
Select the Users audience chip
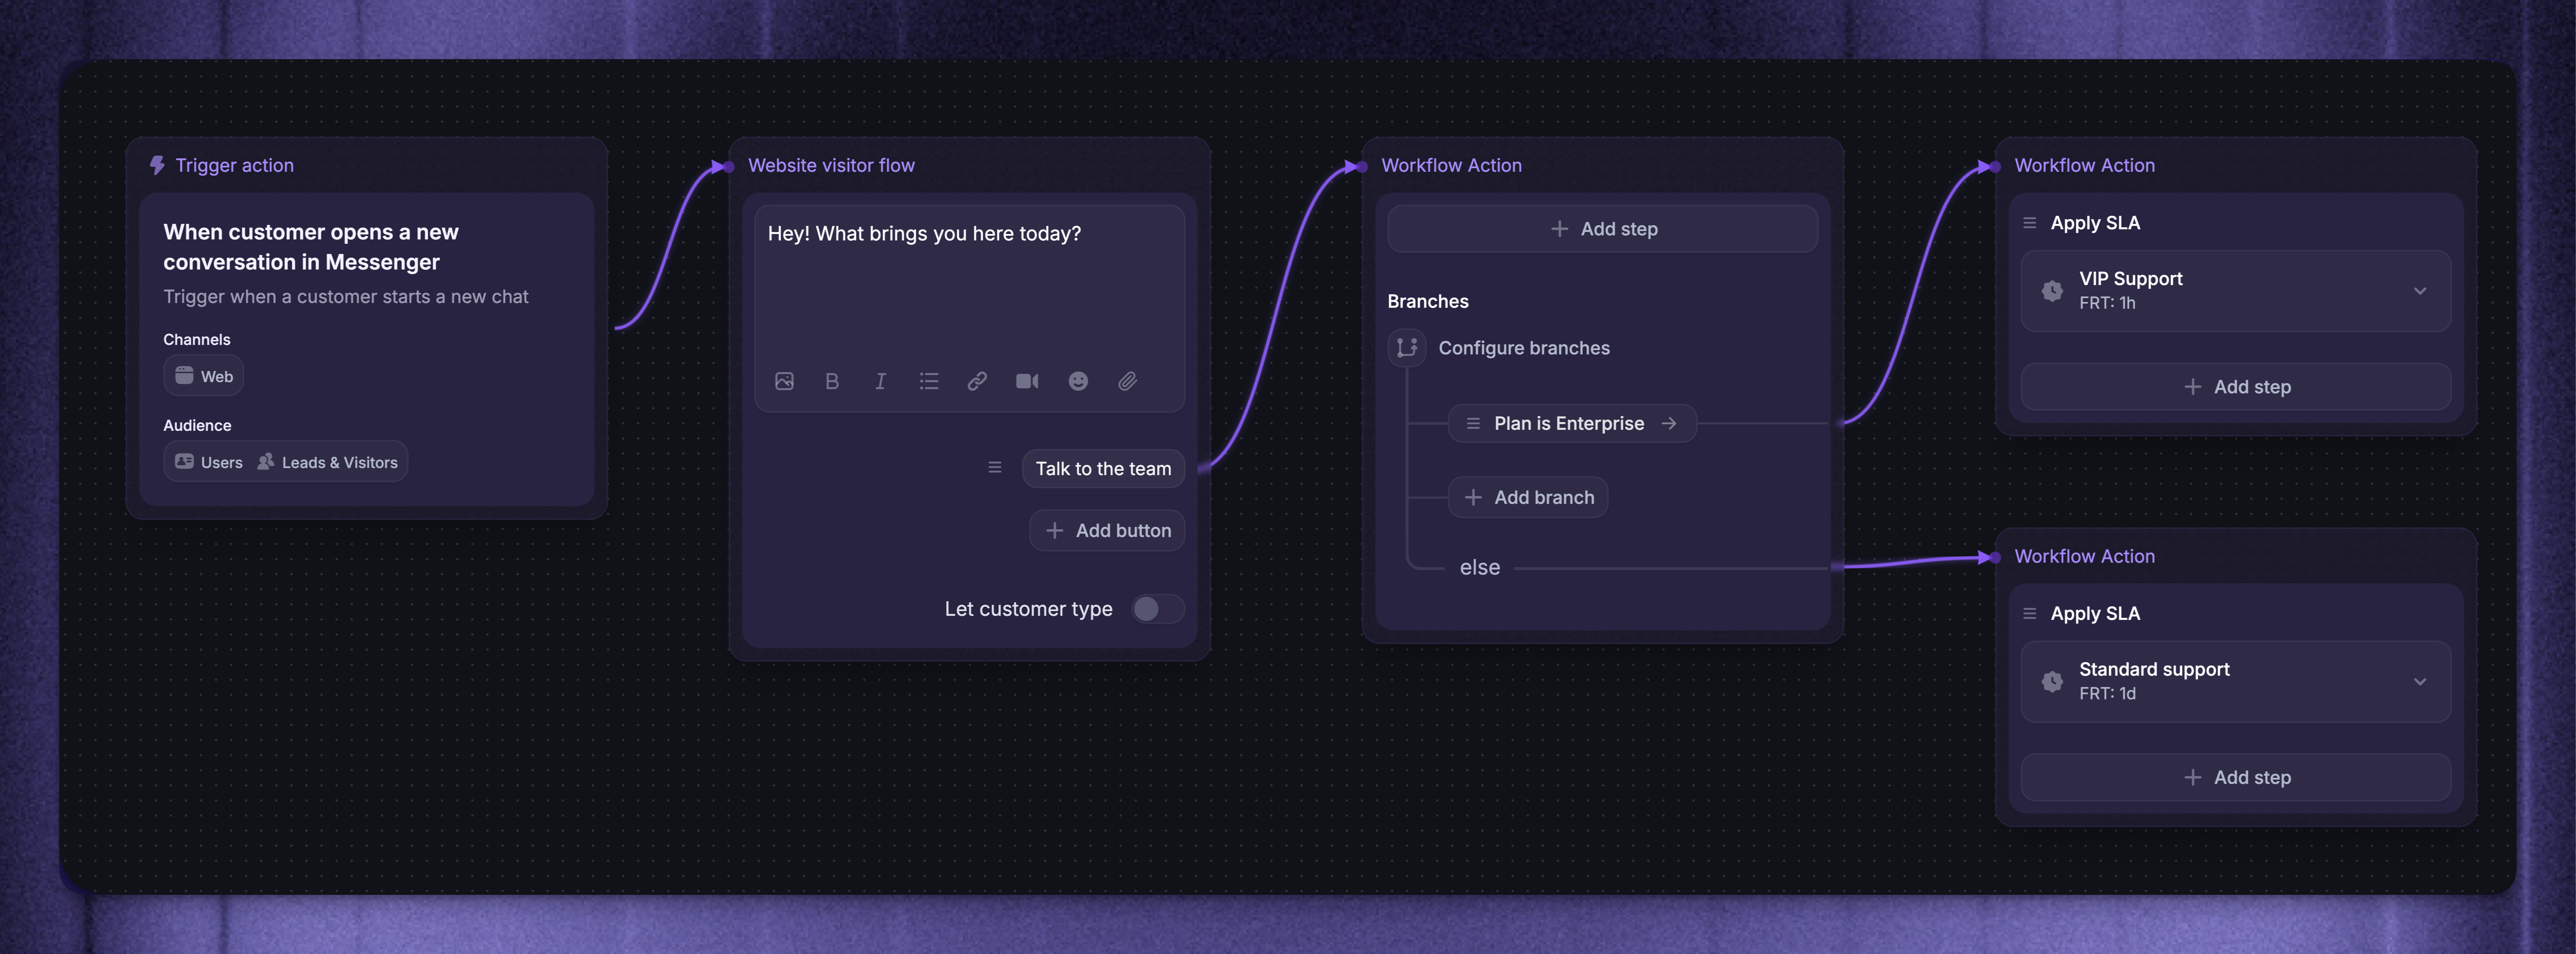click(x=209, y=462)
